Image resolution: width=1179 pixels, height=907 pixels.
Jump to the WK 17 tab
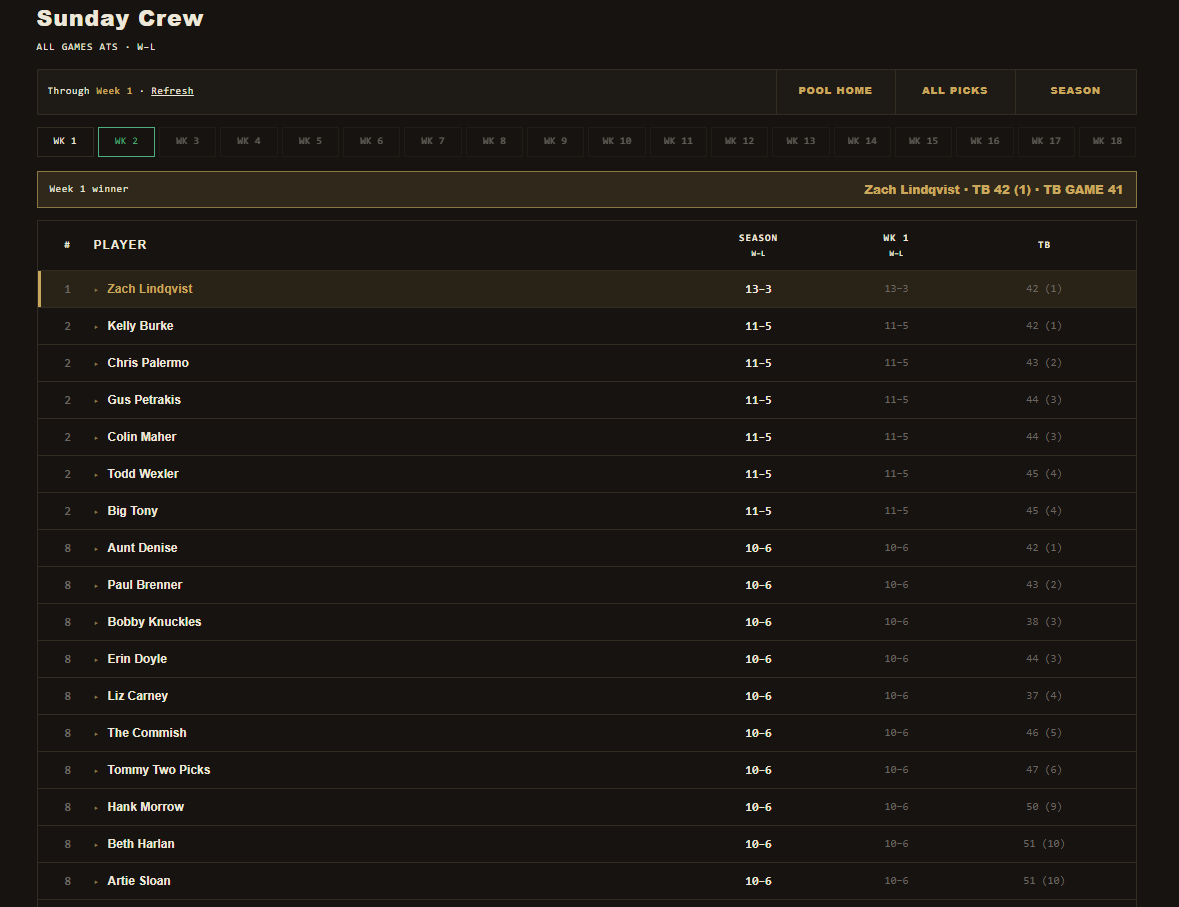coord(1046,141)
